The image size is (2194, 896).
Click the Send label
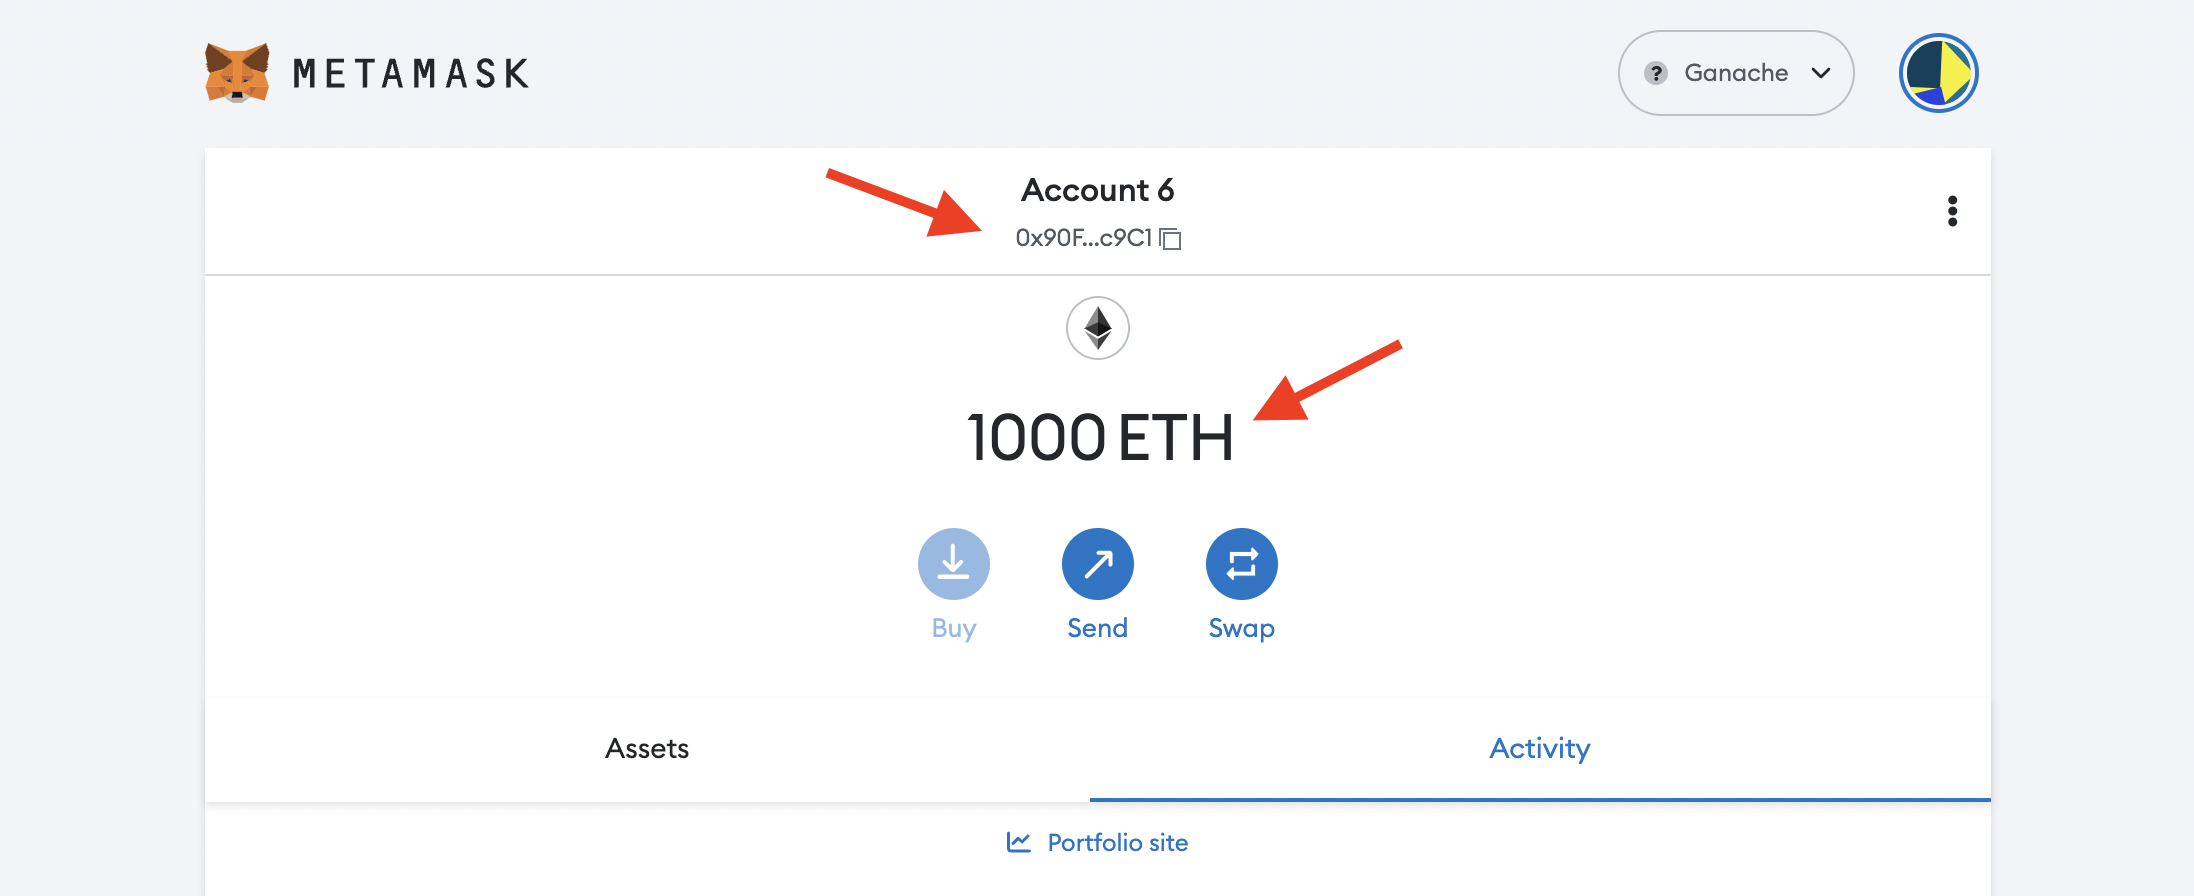point(1098,628)
